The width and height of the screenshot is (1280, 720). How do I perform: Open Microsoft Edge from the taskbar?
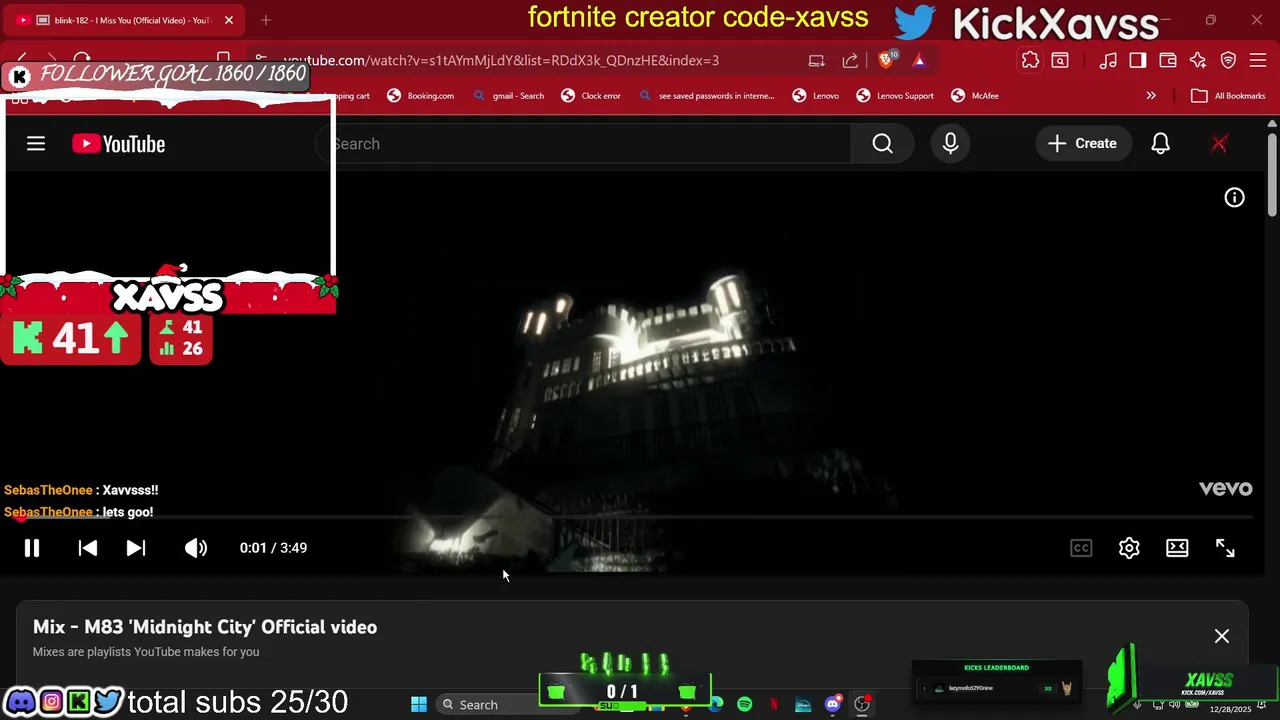click(x=716, y=705)
